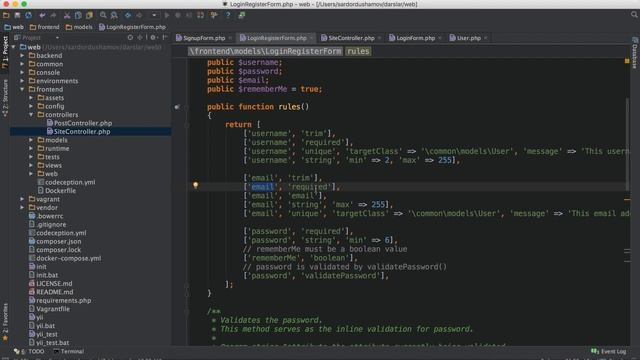The height and width of the screenshot is (360, 640).
Task: Click the yellow inspection indicator in editor corner
Action: (x=627, y=61)
